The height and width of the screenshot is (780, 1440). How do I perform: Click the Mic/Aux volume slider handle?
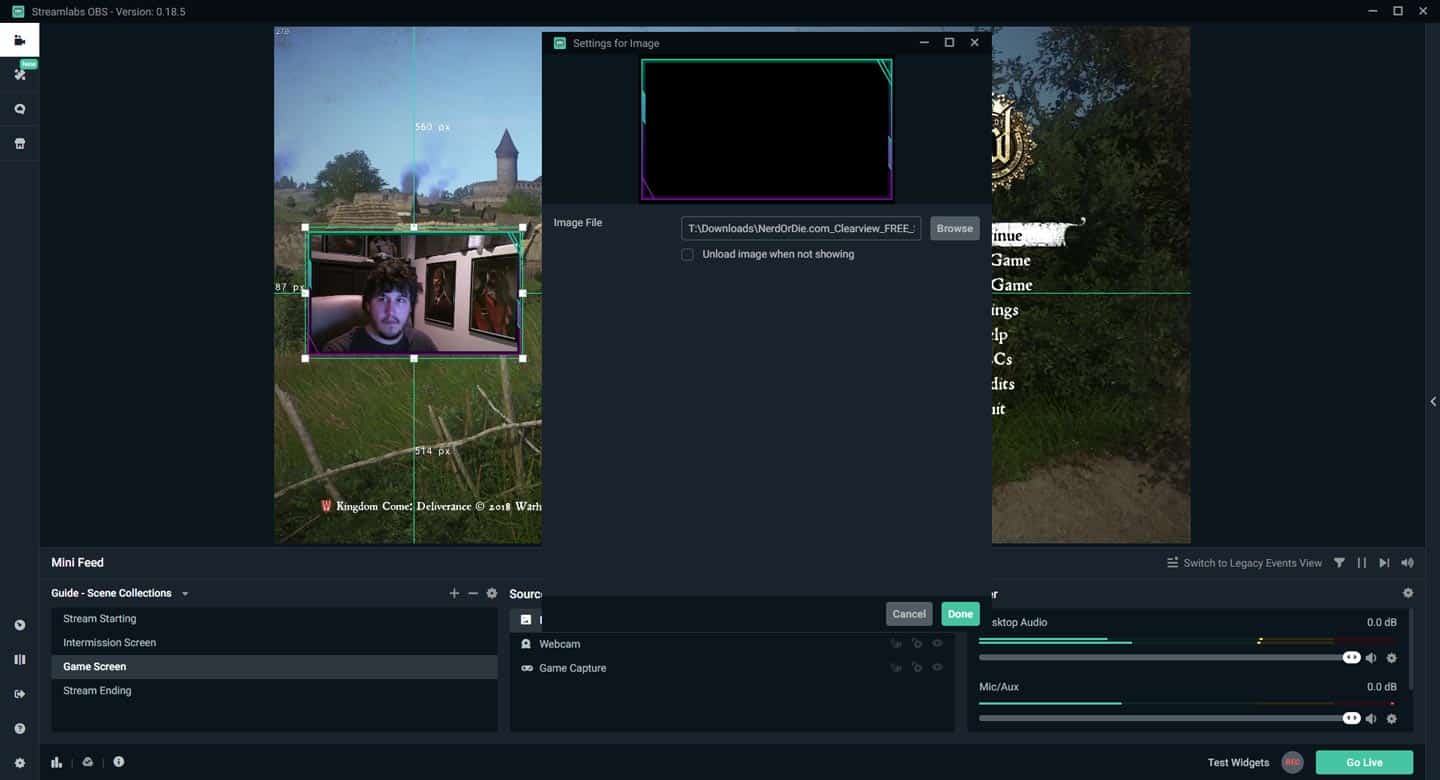pyautogui.click(x=1351, y=718)
